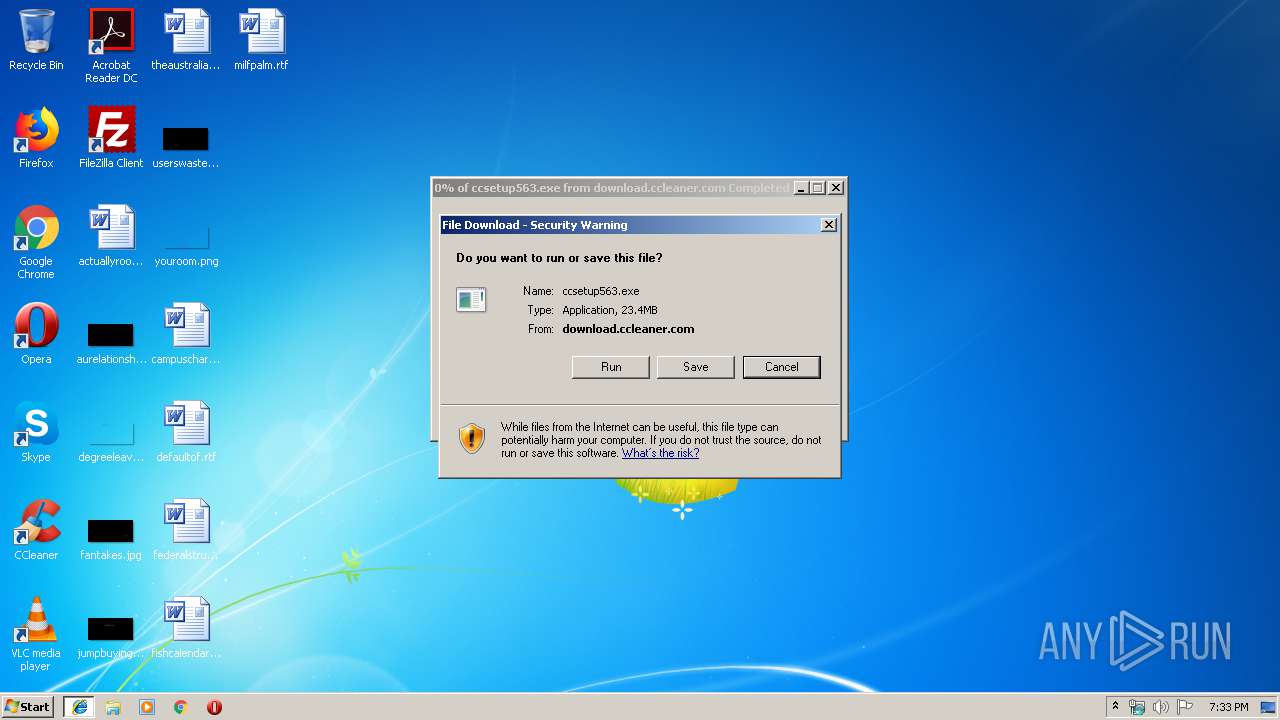Launch Opera desktop shortcut
Image resolution: width=1280 pixels, height=720 pixels.
36,334
